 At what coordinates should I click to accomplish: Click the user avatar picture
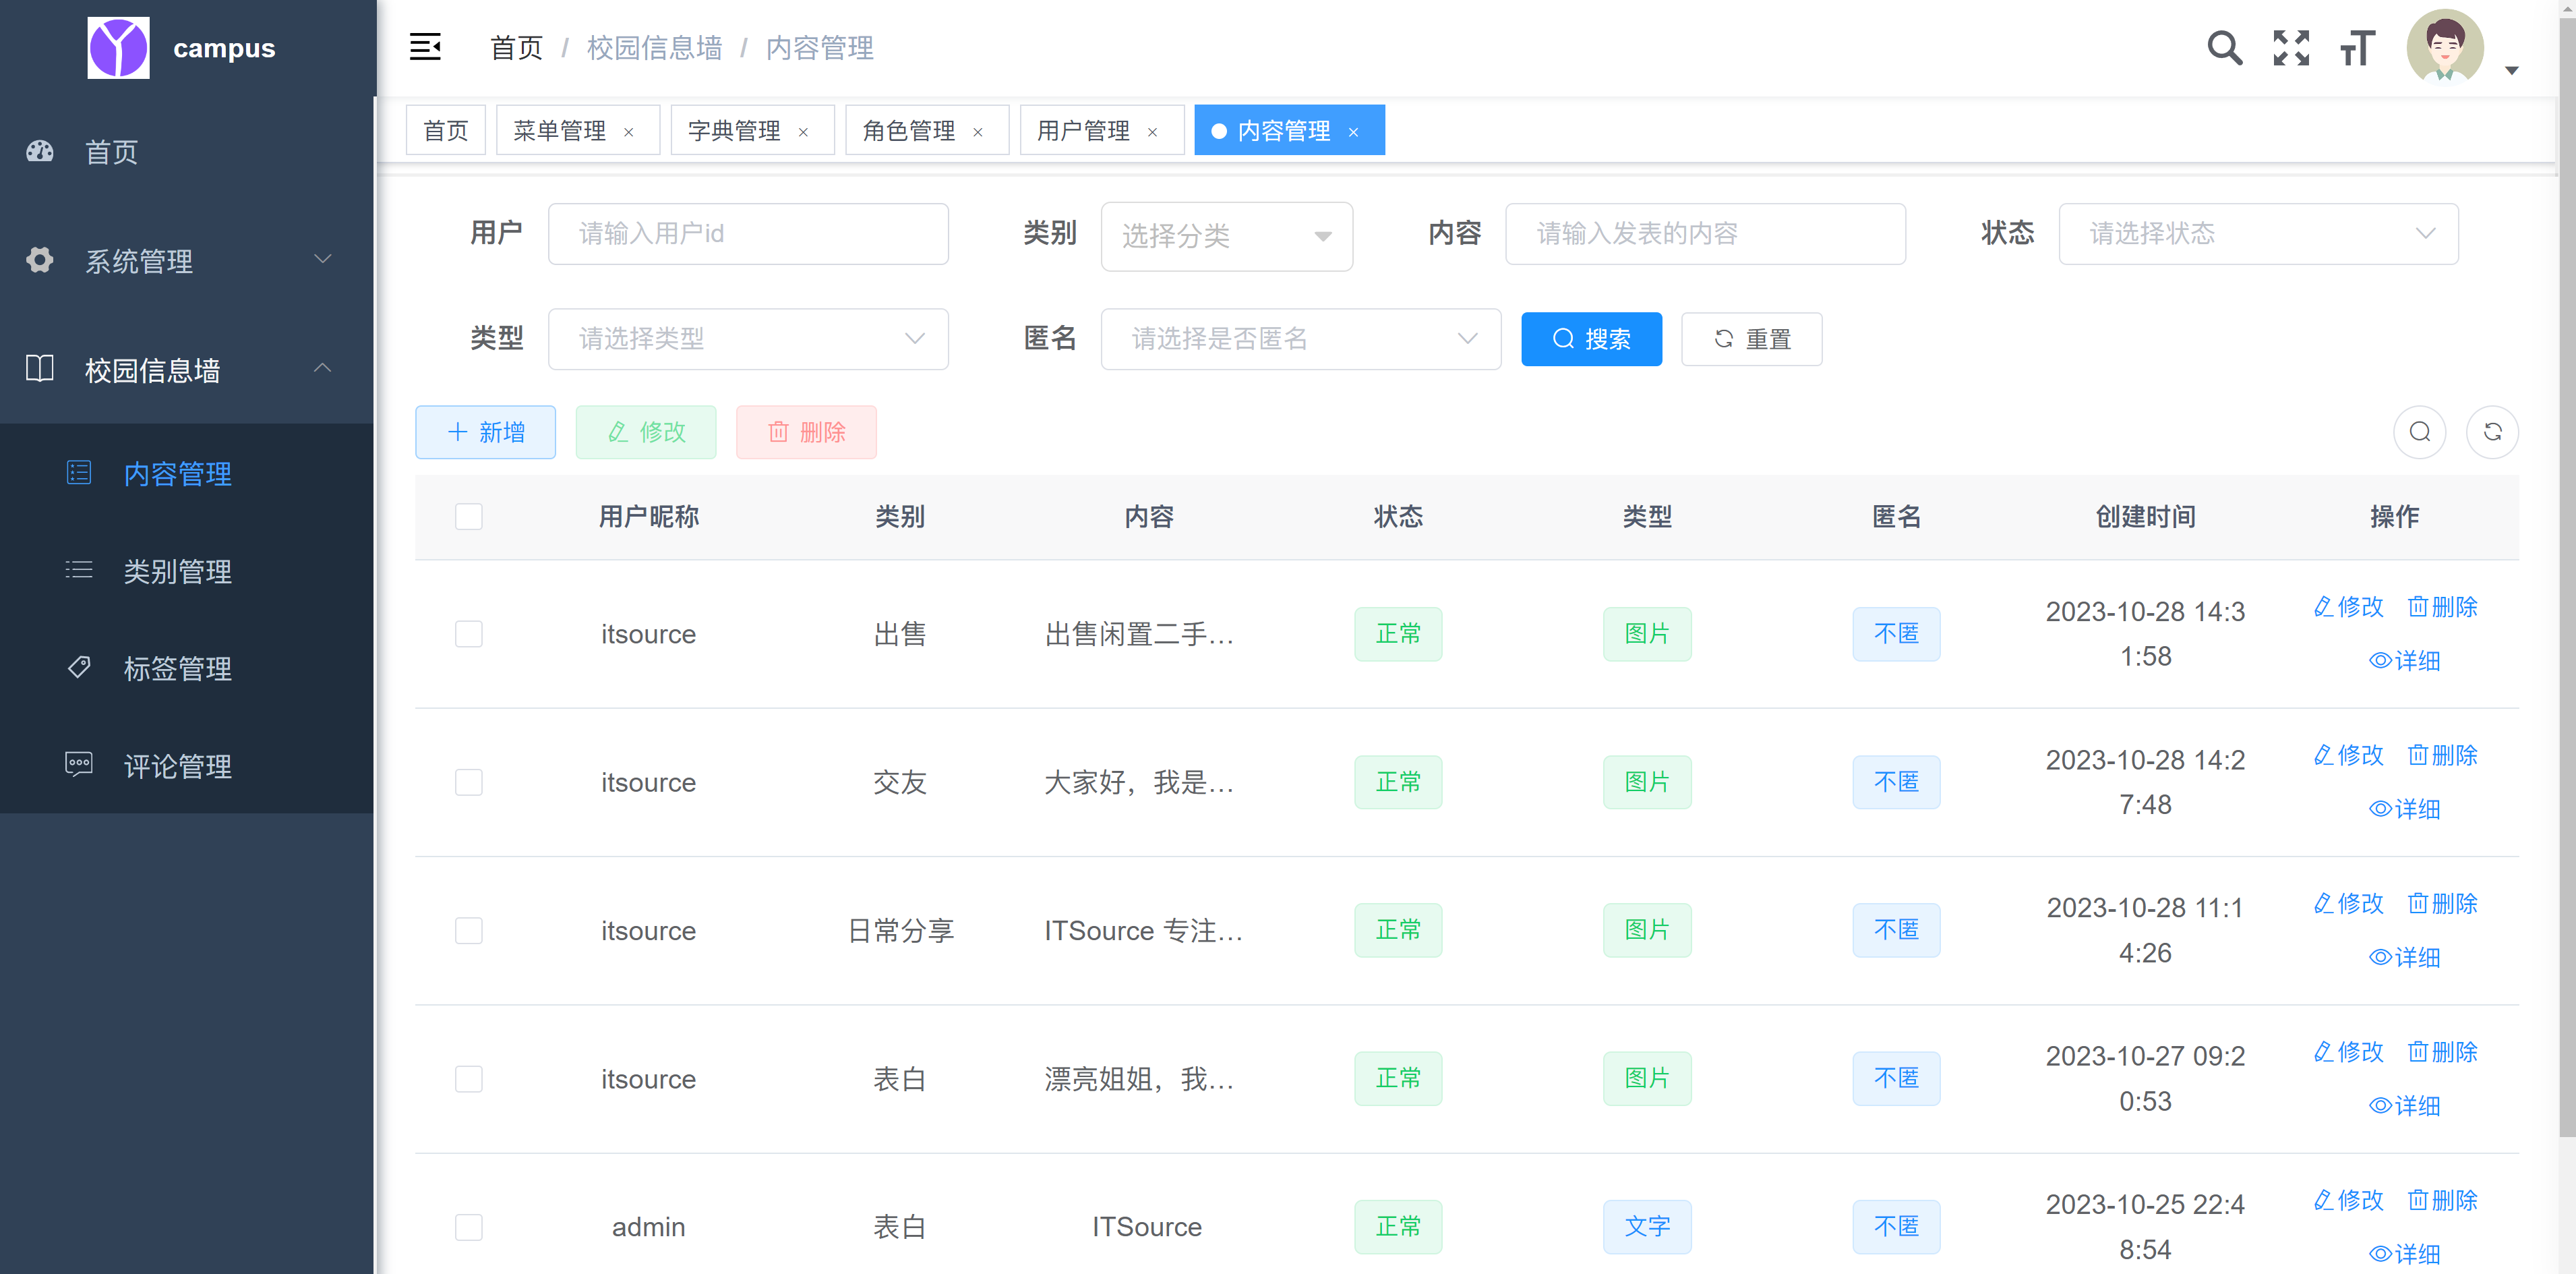point(2444,48)
